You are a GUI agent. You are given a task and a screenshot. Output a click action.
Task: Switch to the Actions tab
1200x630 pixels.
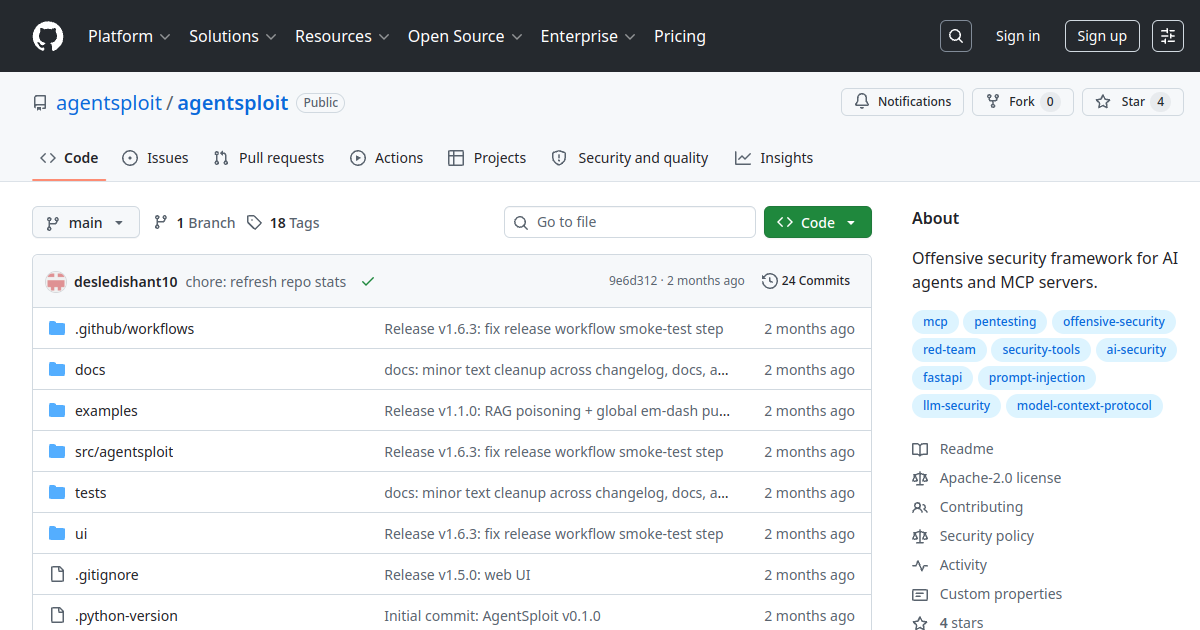pos(386,158)
